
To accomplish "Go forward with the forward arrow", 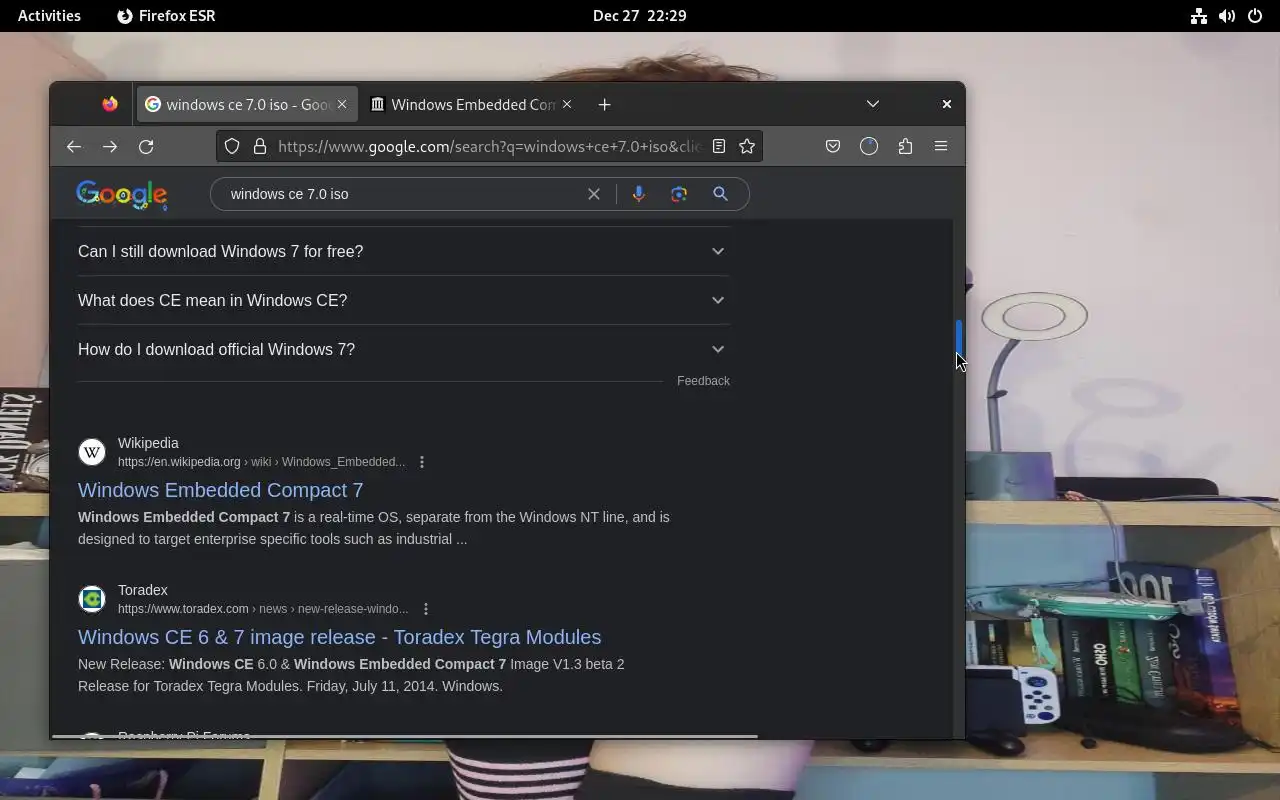I will pyautogui.click(x=110, y=146).
